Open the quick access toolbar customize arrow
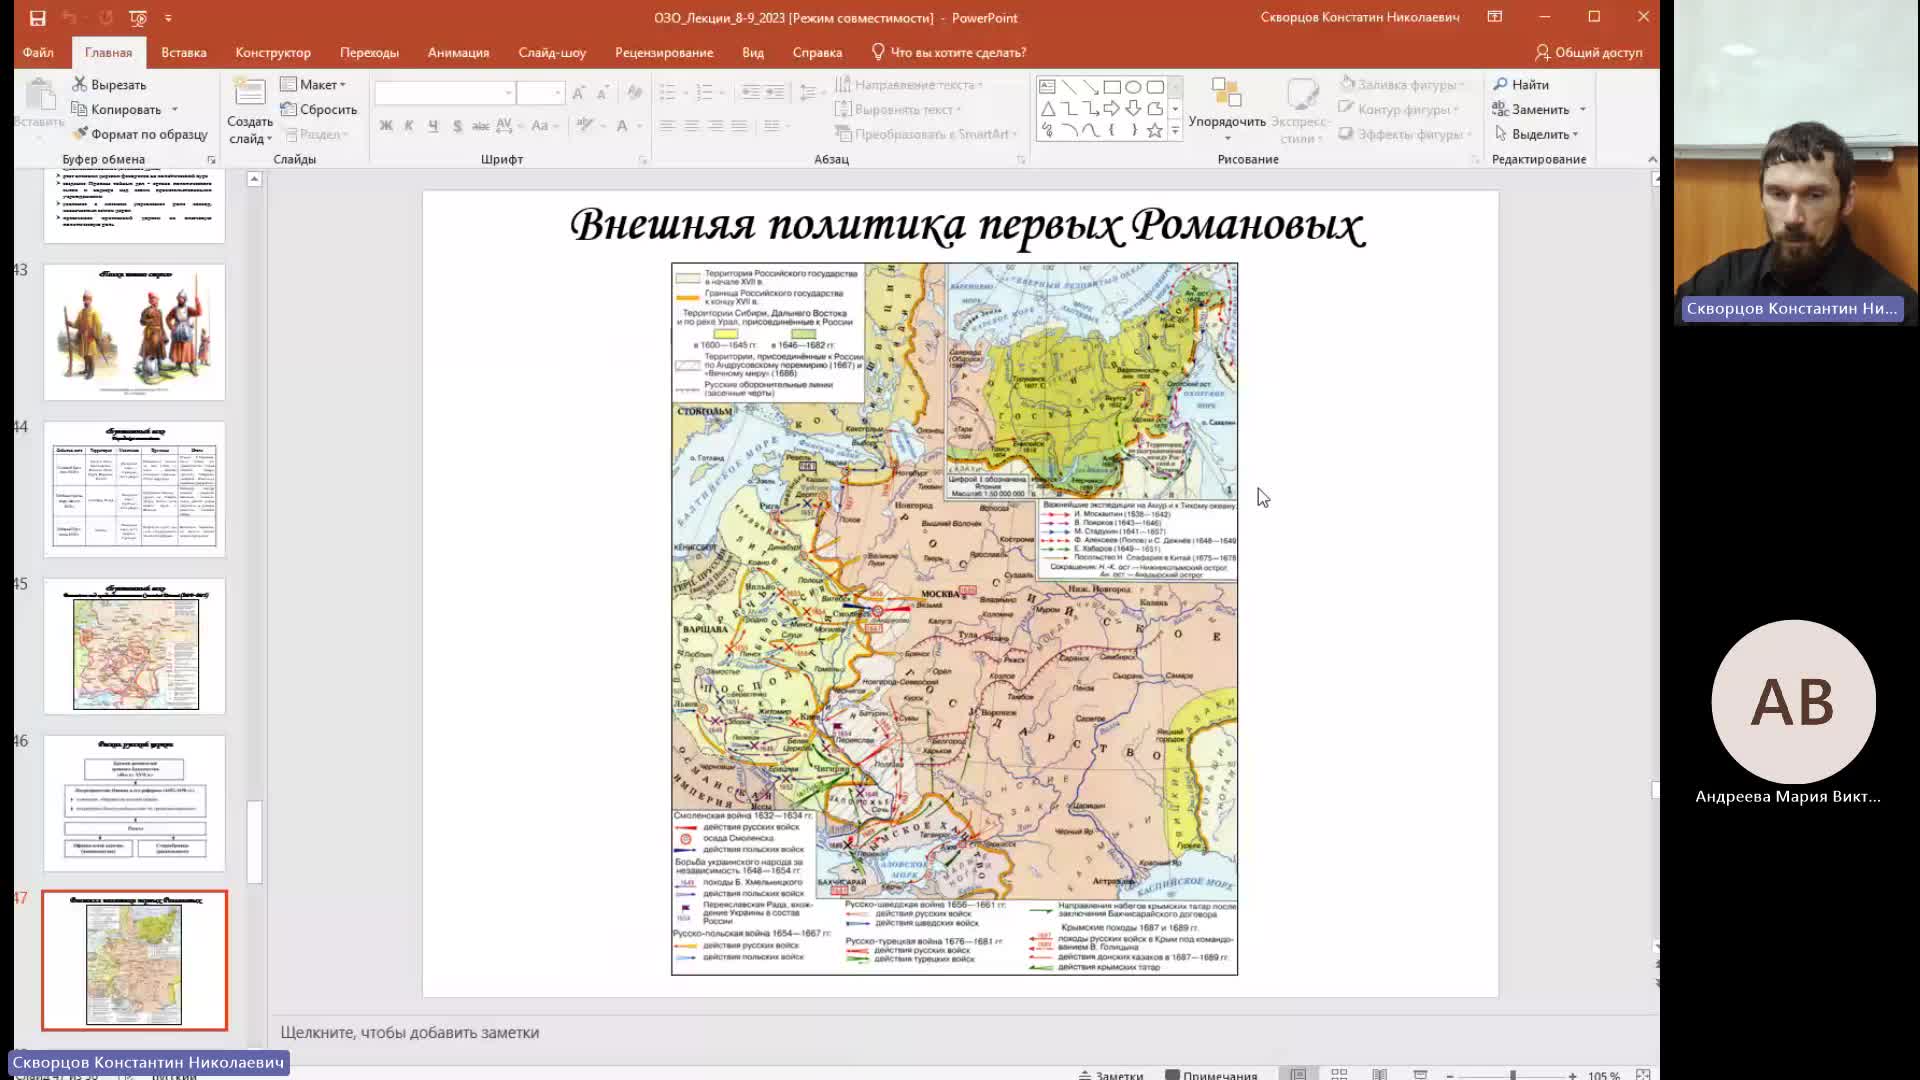Viewport: 1920px width, 1080px height. click(168, 18)
